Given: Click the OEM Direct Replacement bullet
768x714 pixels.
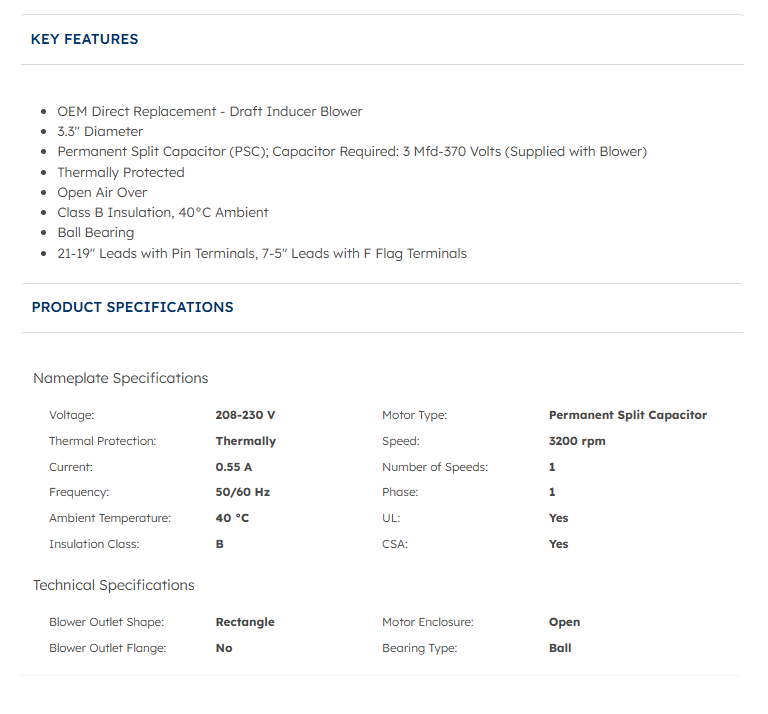Looking at the screenshot, I should (x=210, y=111).
